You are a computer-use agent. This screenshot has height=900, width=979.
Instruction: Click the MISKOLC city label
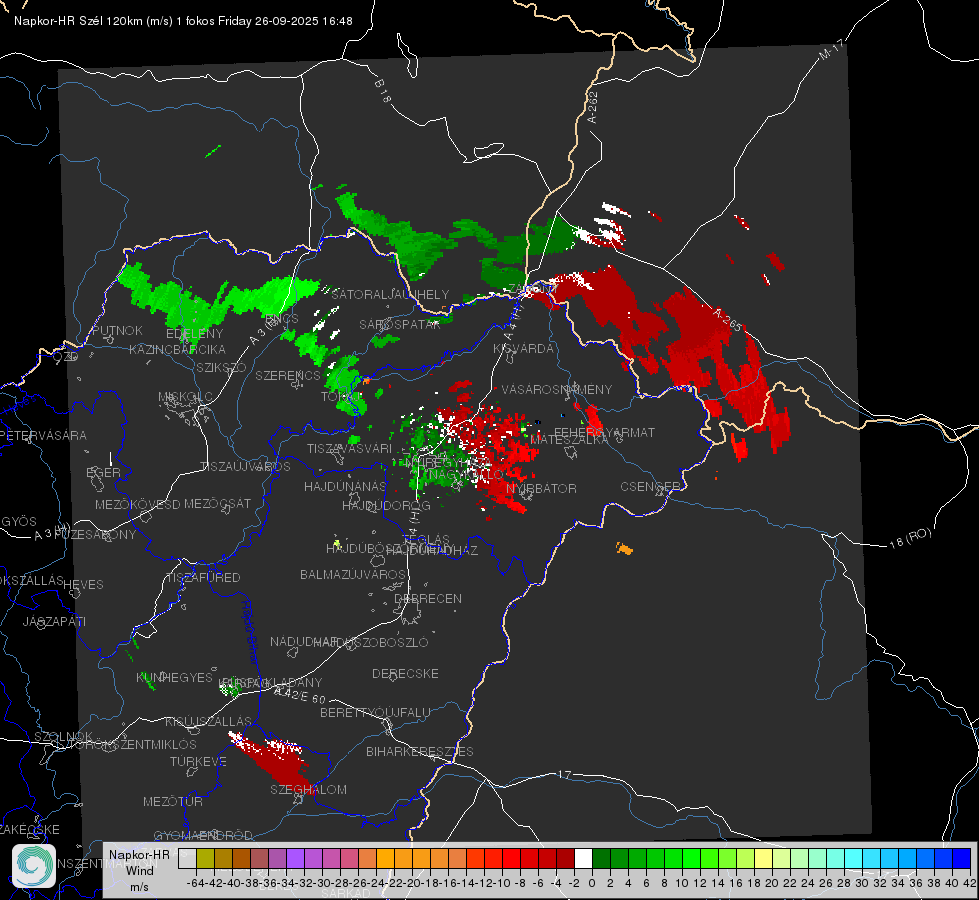[x=185, y=397]
